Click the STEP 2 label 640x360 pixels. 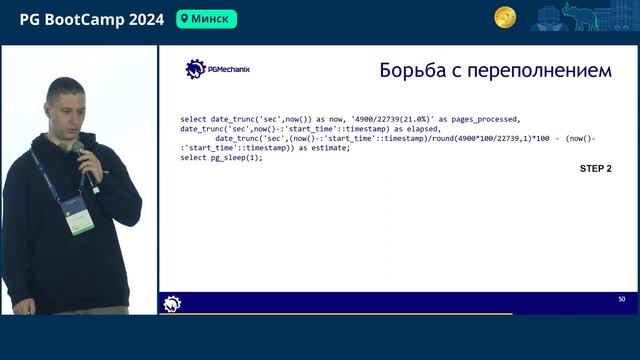pyautogui.click(x=596, y=169)
